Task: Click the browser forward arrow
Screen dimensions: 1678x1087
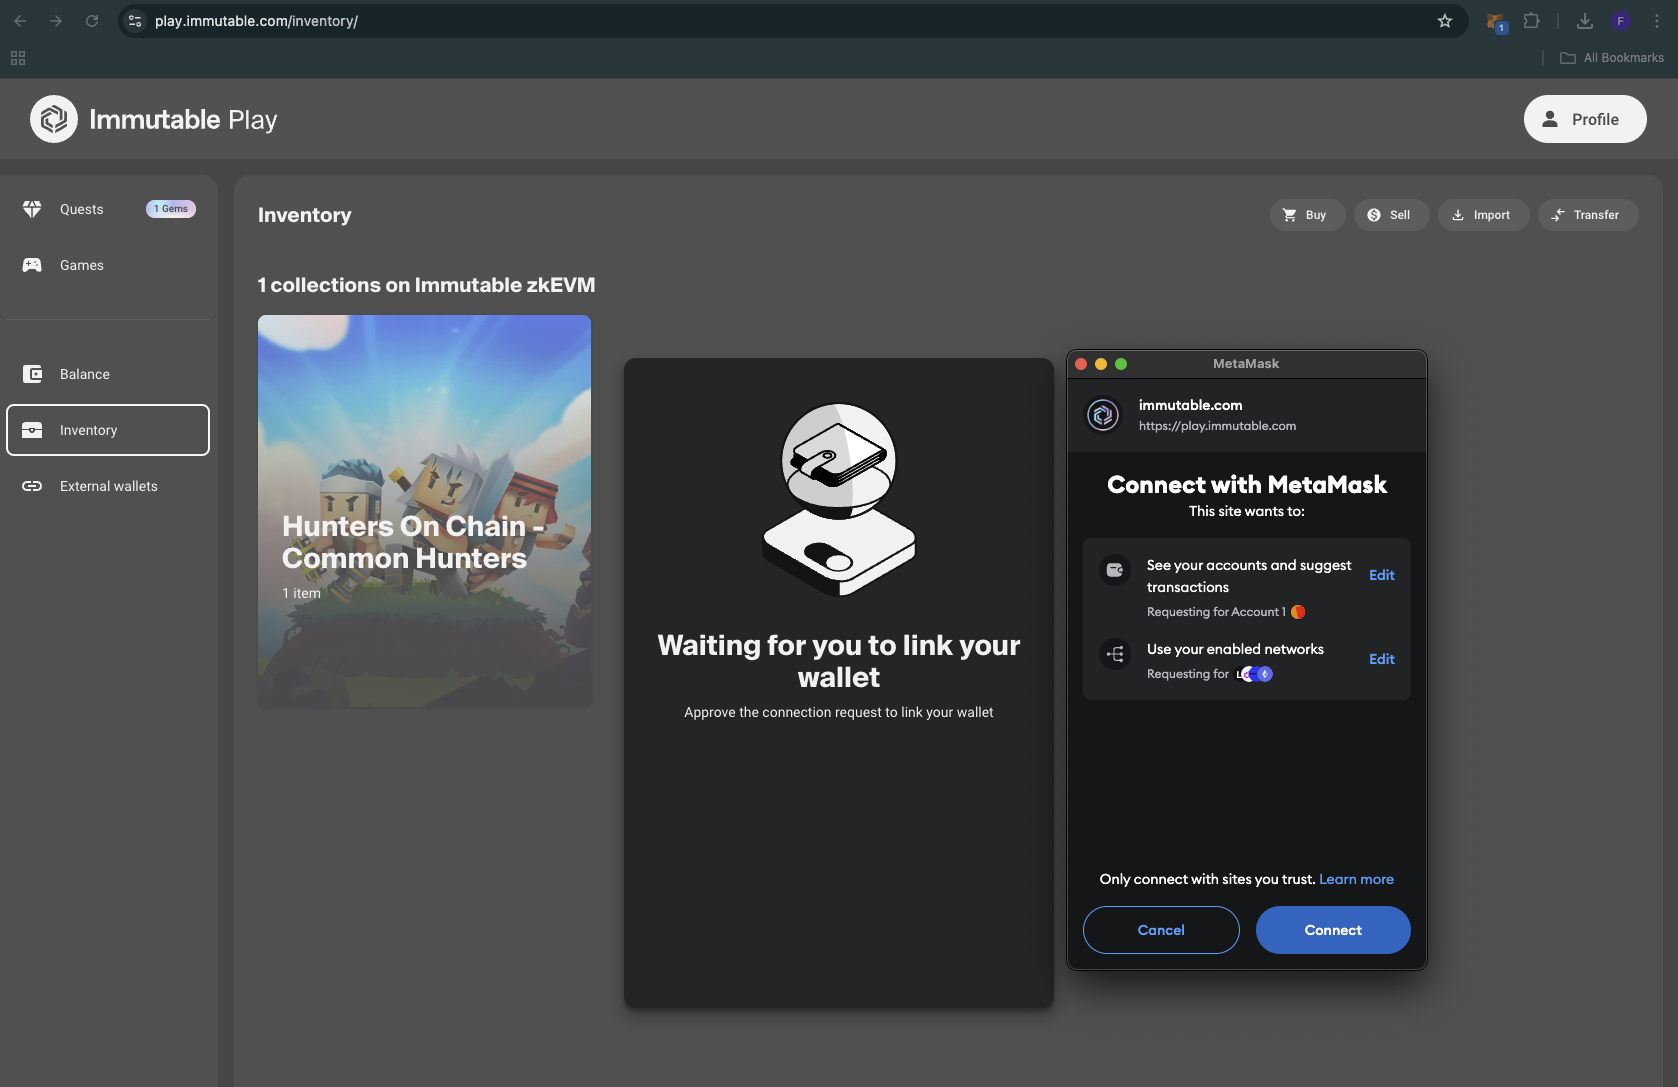Action: click(x=56, y=21)
